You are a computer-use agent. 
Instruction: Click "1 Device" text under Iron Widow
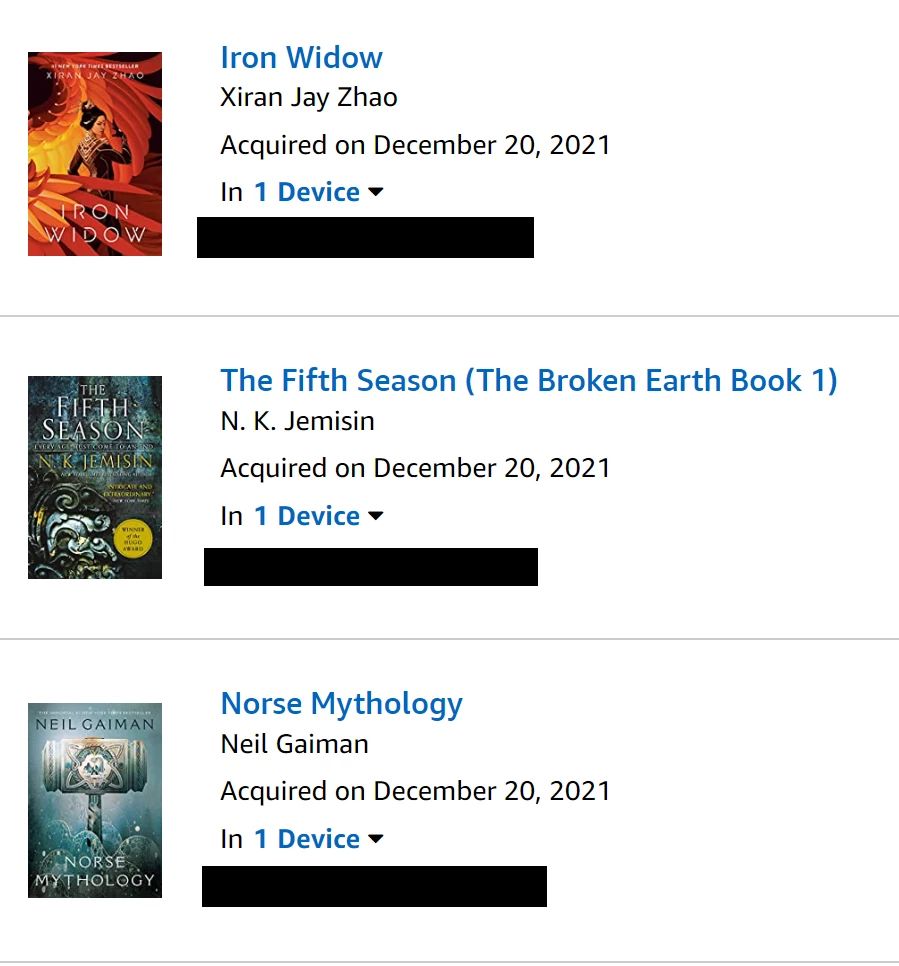click(x=306, y=192)
